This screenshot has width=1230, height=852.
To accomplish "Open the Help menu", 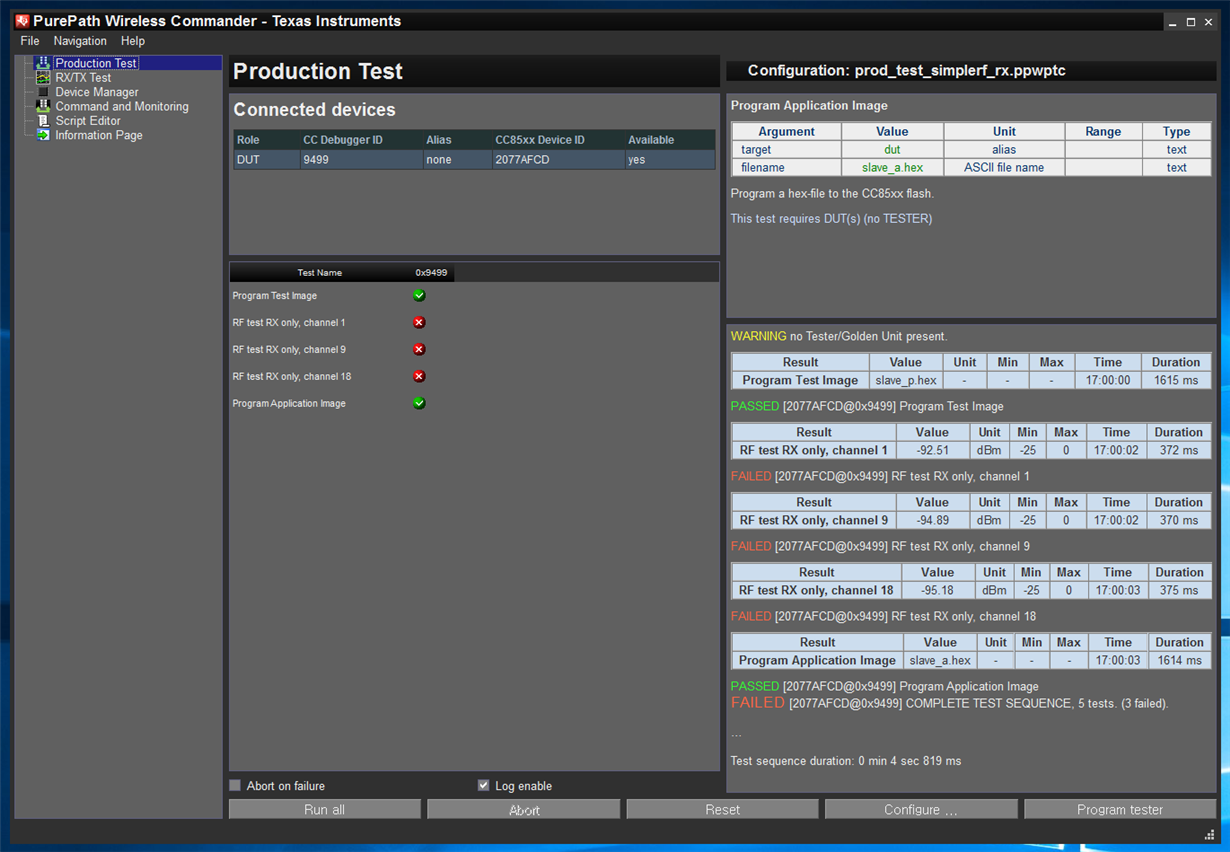I will click(133, 41).
